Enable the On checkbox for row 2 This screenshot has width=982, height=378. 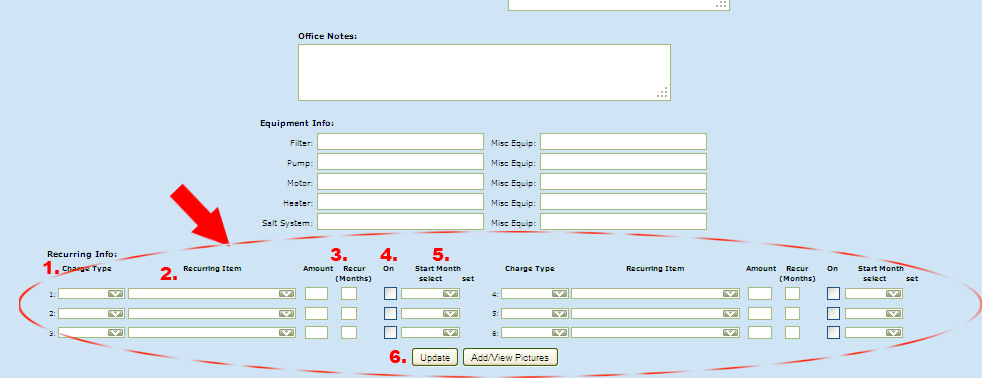pyautogui.click(x=390, y=314)
